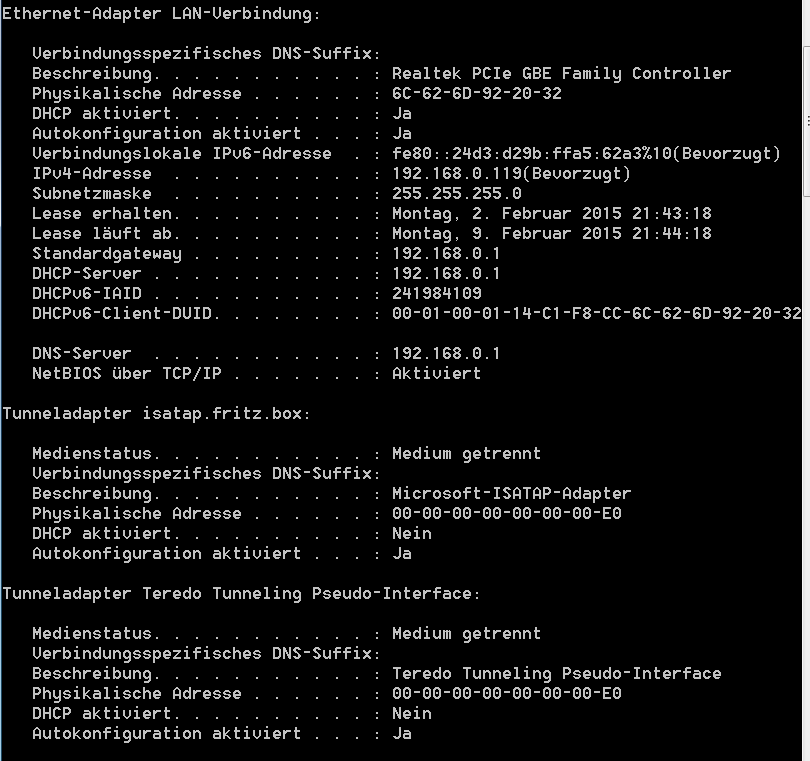Click the DHCPv6-IAID number 241984109

click(437, 293)
